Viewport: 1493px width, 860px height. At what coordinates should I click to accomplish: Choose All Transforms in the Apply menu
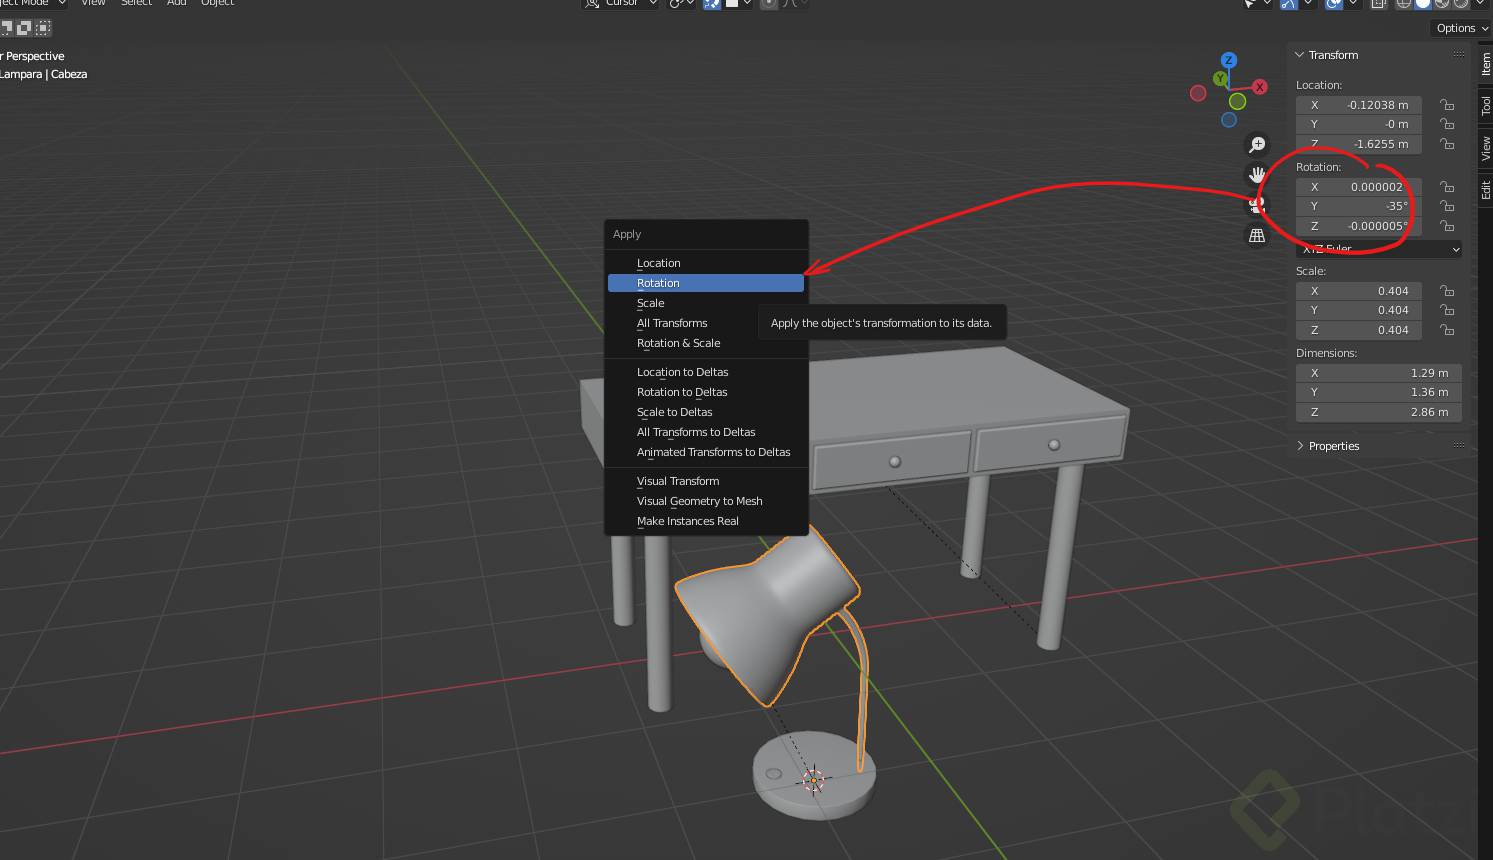pyautogui.click(x=706, y=323)
